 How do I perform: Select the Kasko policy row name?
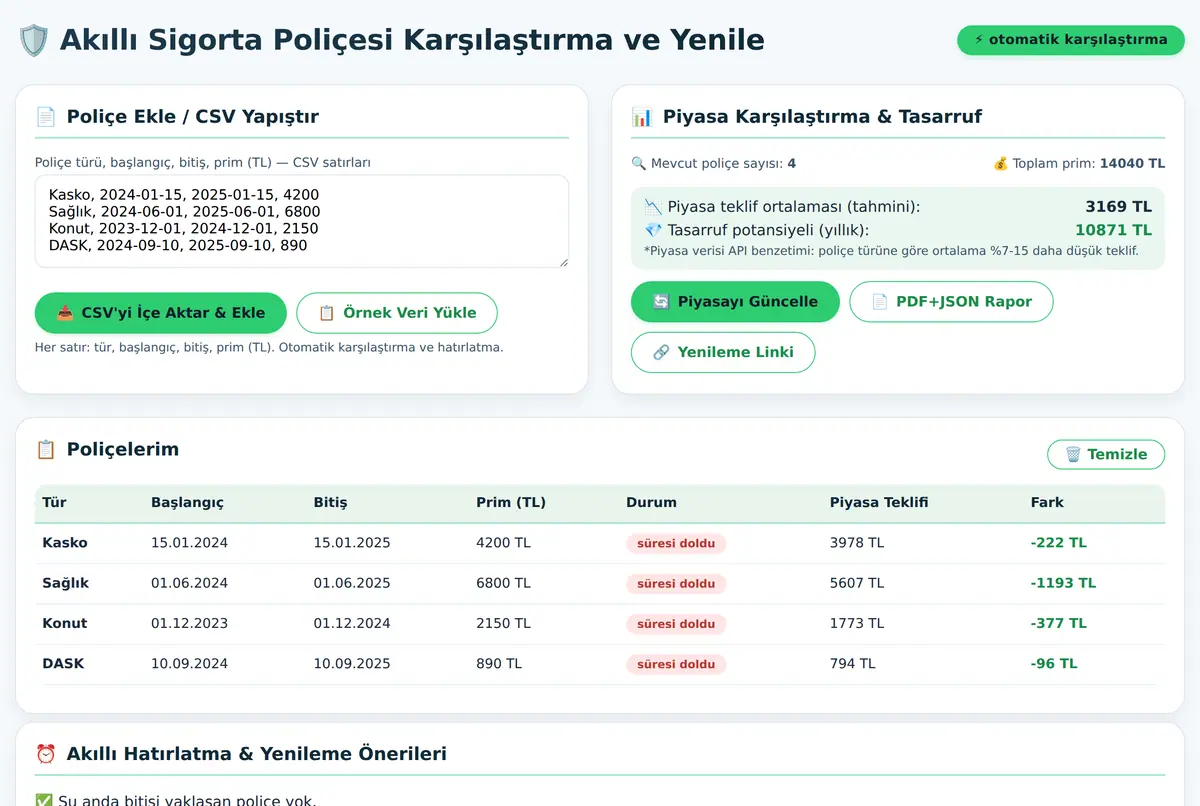coord(65,543)
